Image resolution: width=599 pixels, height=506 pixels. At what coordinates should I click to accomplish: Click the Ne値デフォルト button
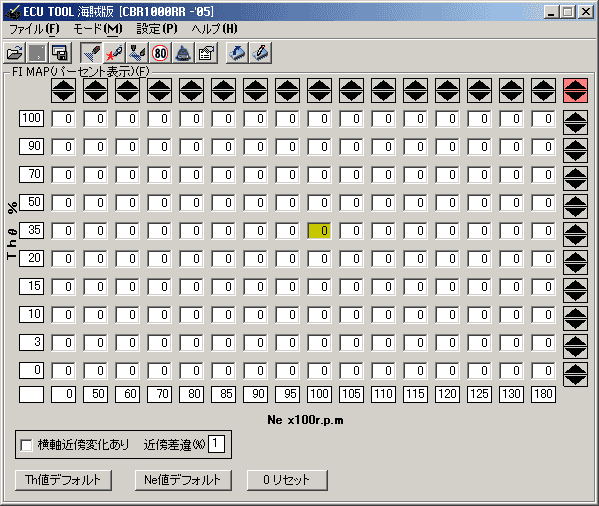coord(183,480)
